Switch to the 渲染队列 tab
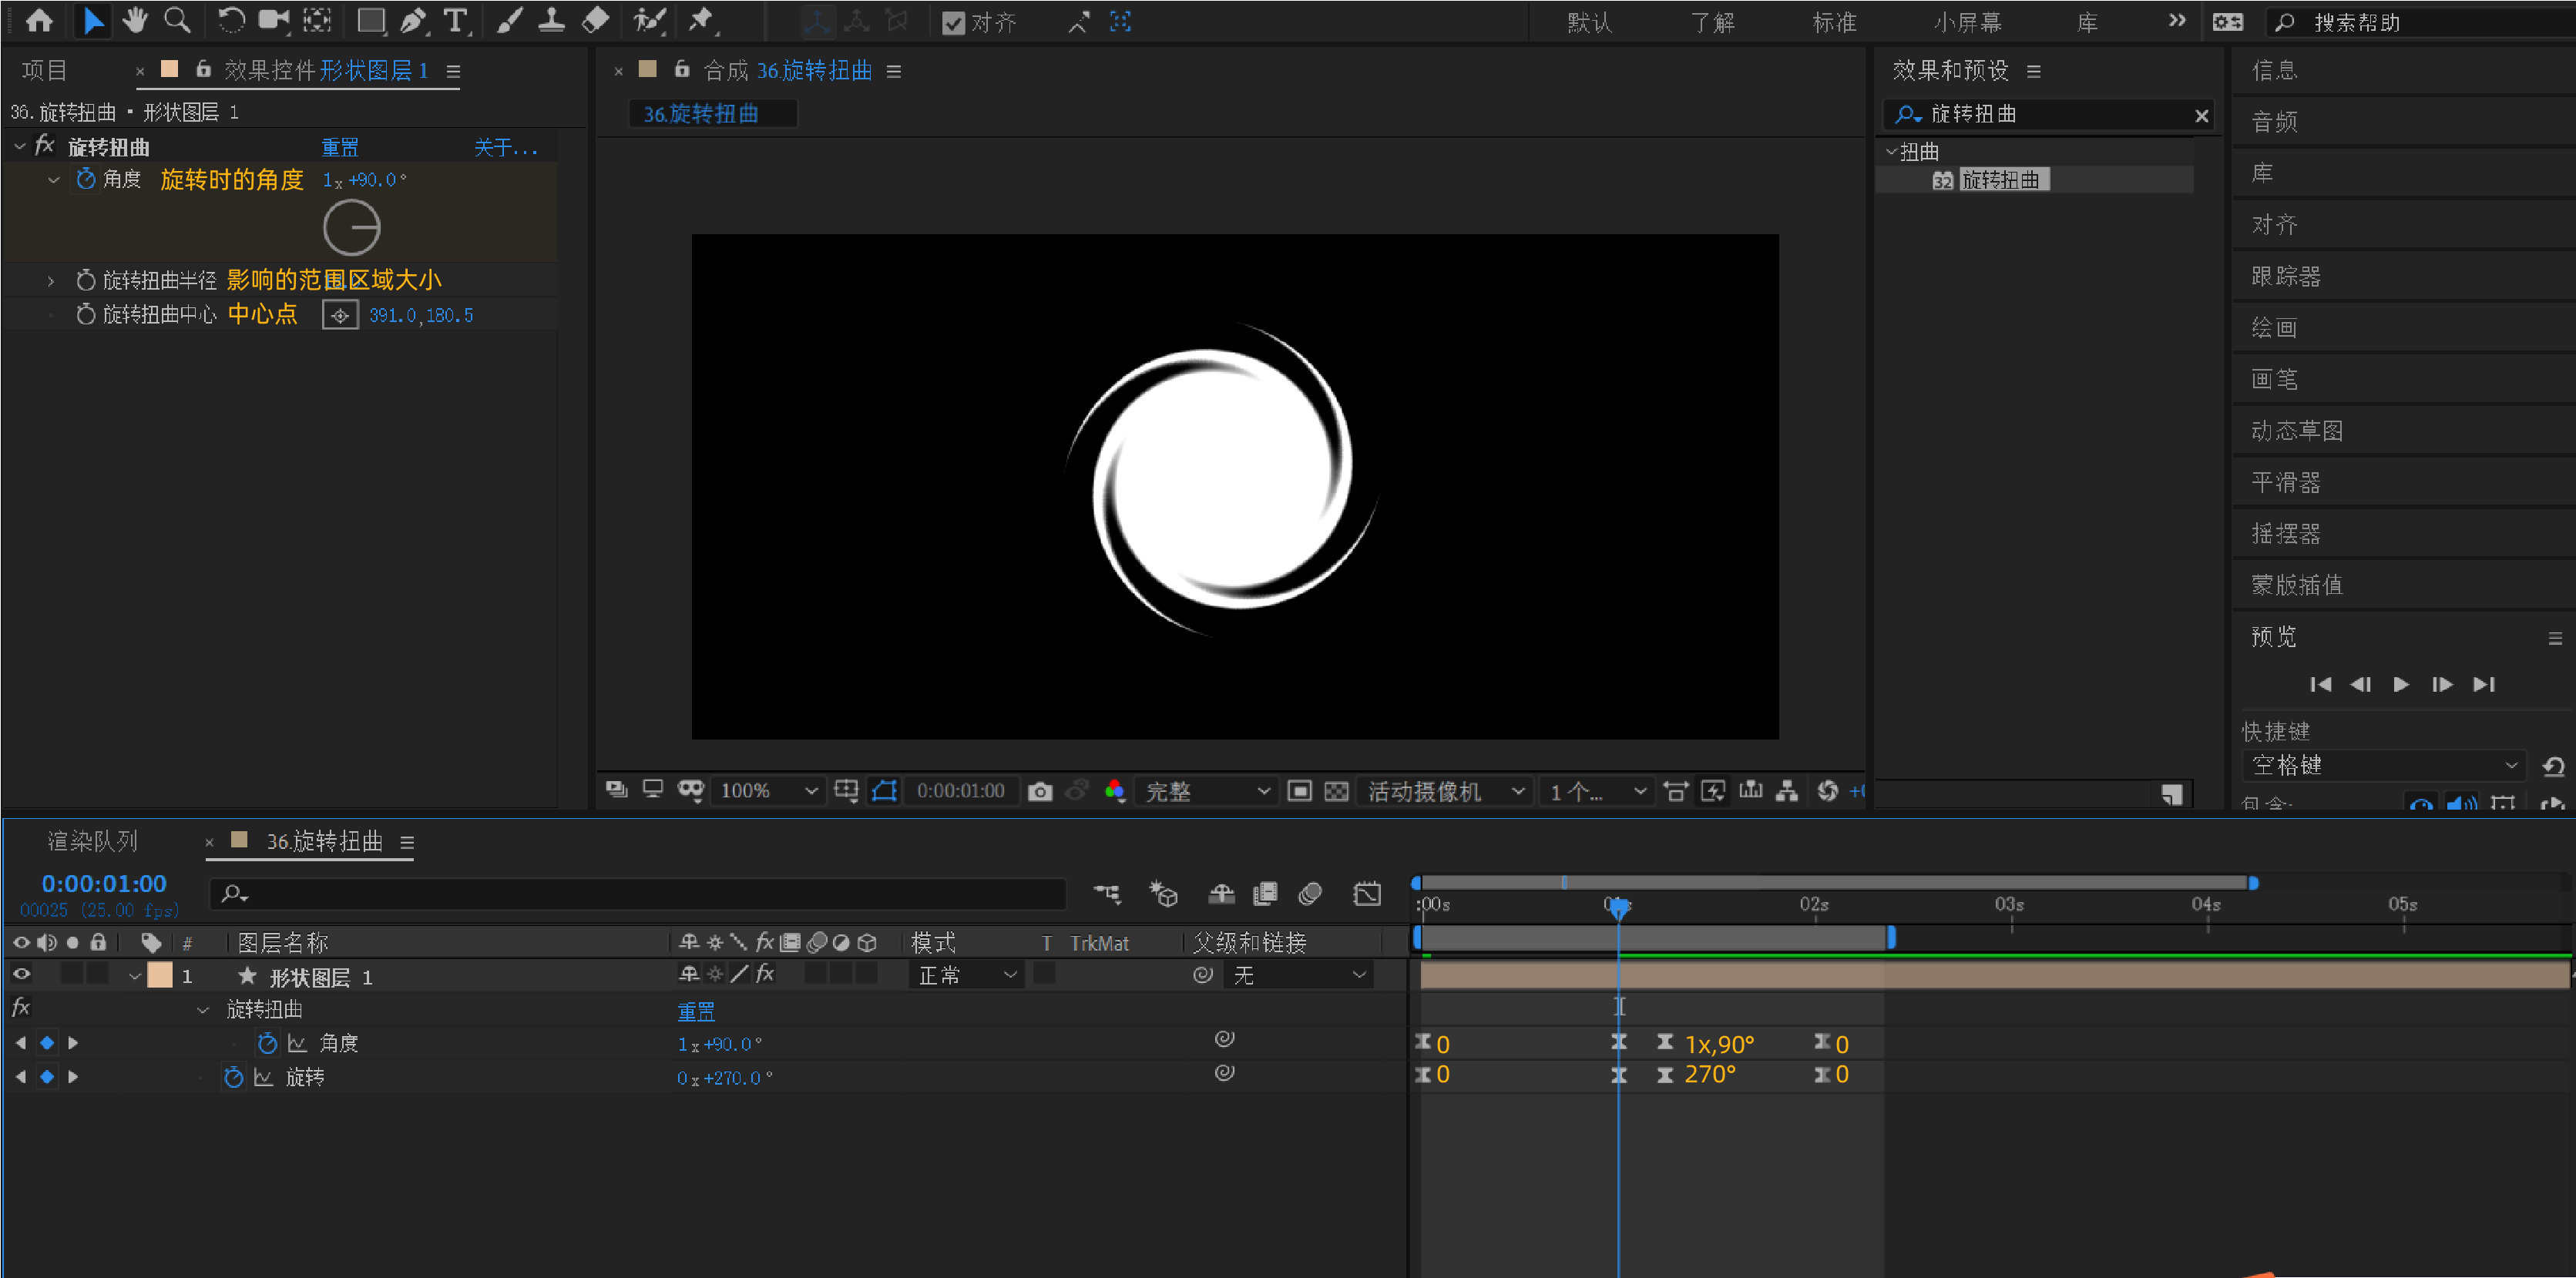Image resolution: width=2576 pixels, height=1278 pixels. (x=92, y=841)
